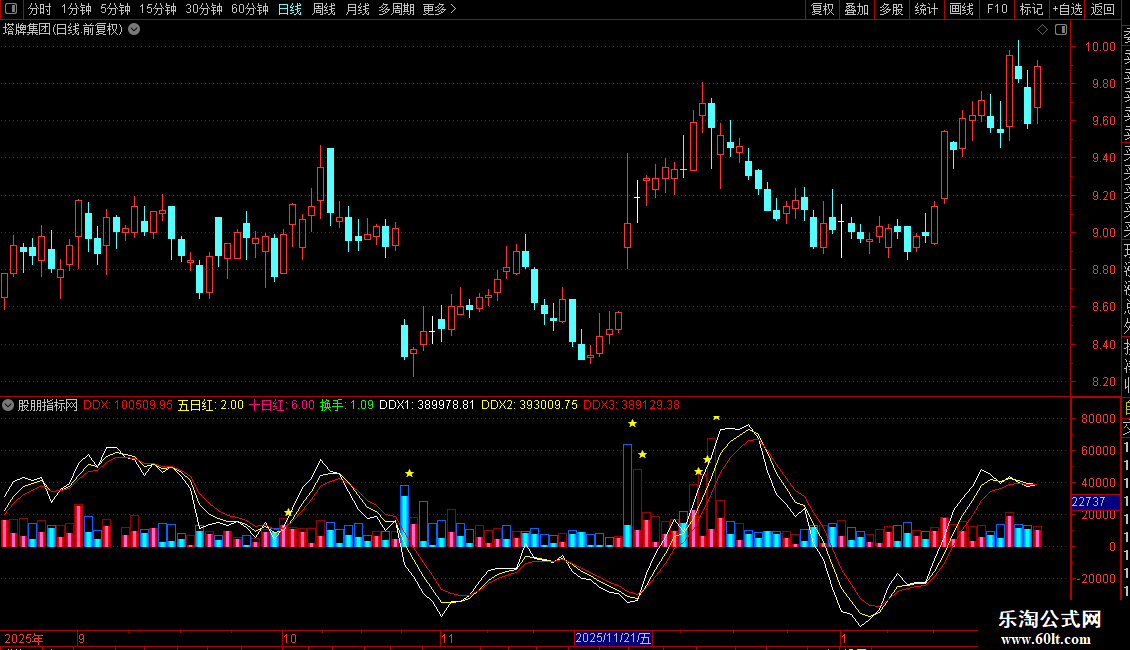
Task: Click the 塔牌集团(日线.前复权) chart title
Action: coord(63,30)
